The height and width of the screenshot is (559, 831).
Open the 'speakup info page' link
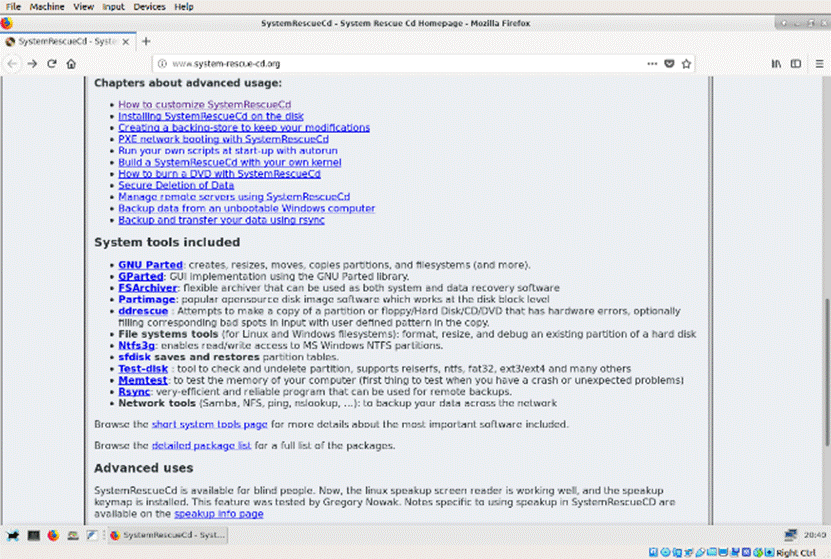coord(219,514)
